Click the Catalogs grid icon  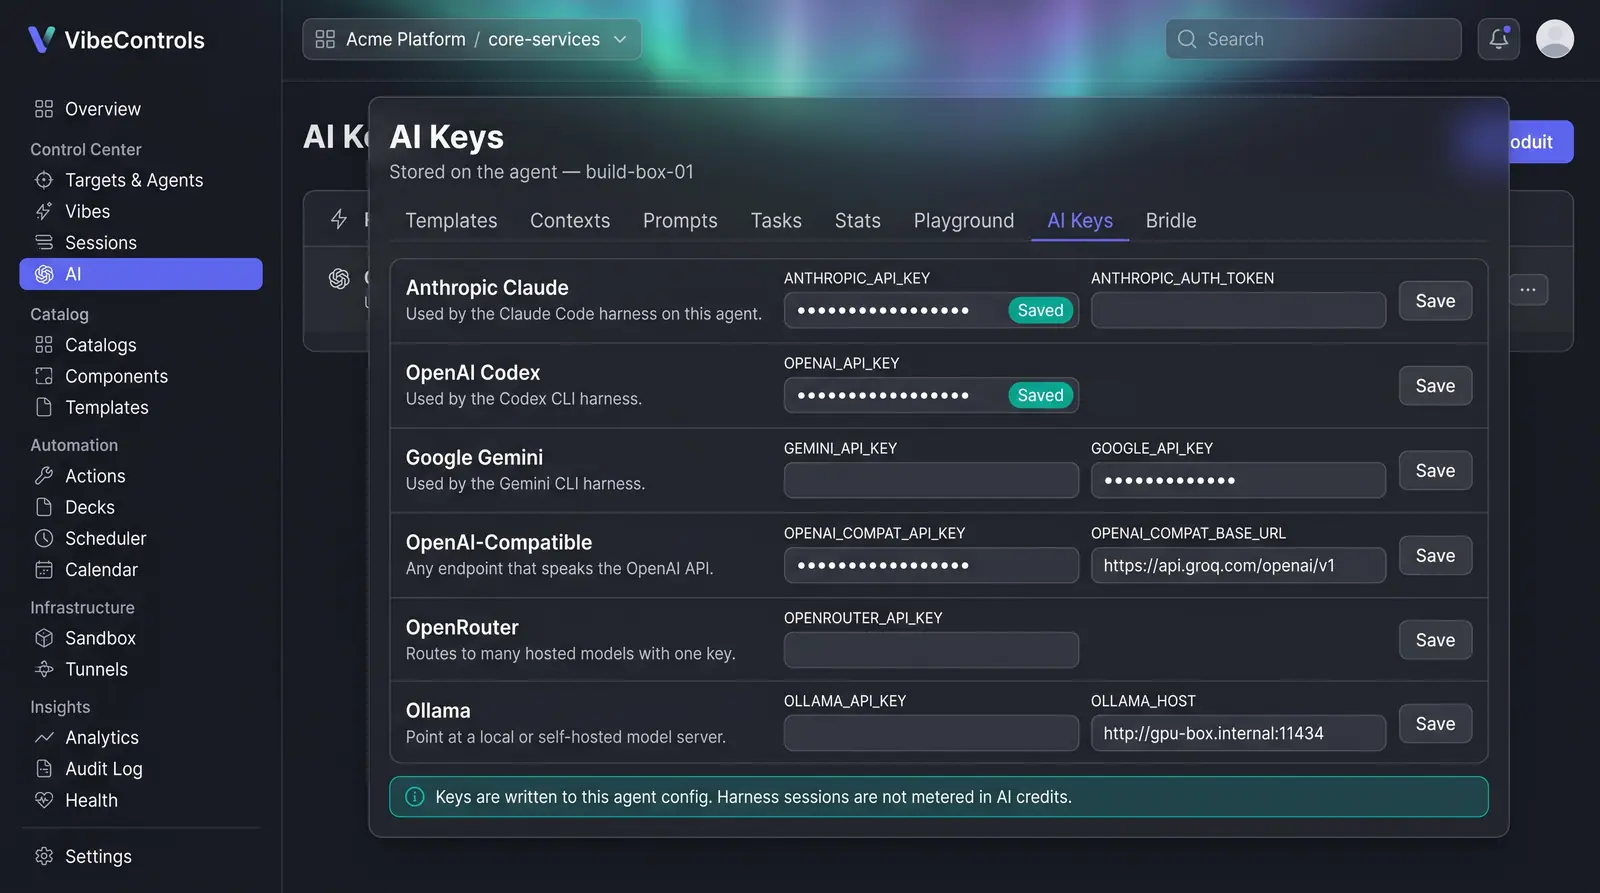(44, 345)
